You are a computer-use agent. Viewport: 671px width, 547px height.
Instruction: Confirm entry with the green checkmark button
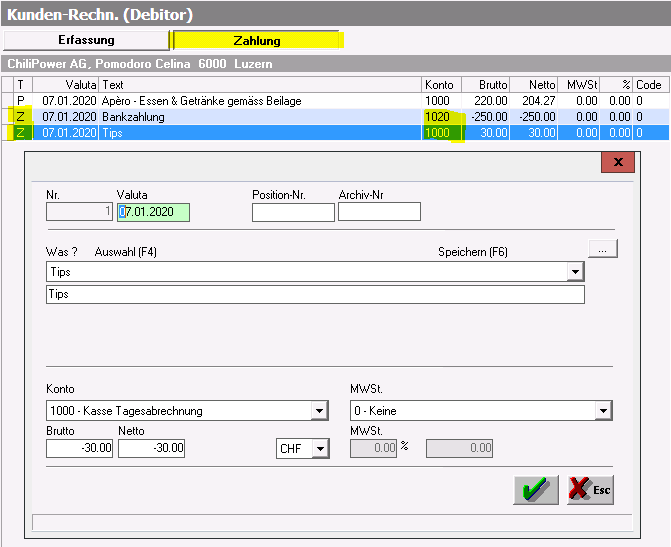536,490
